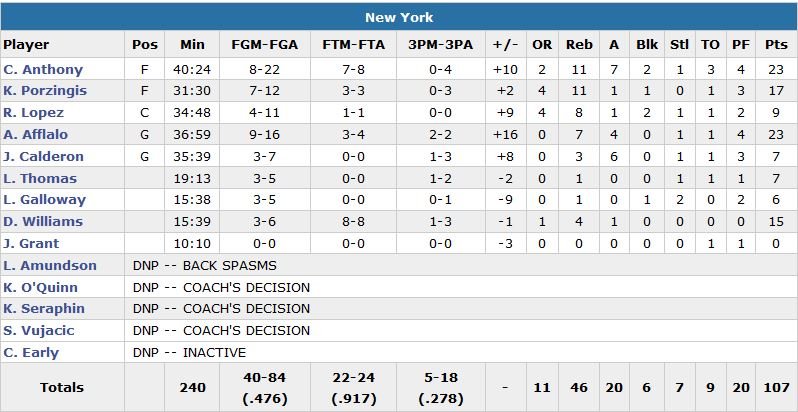This screenshot has width=798, height=412.
Task: Select K. Seraphin player link
Action: click(x=44, y=309)
